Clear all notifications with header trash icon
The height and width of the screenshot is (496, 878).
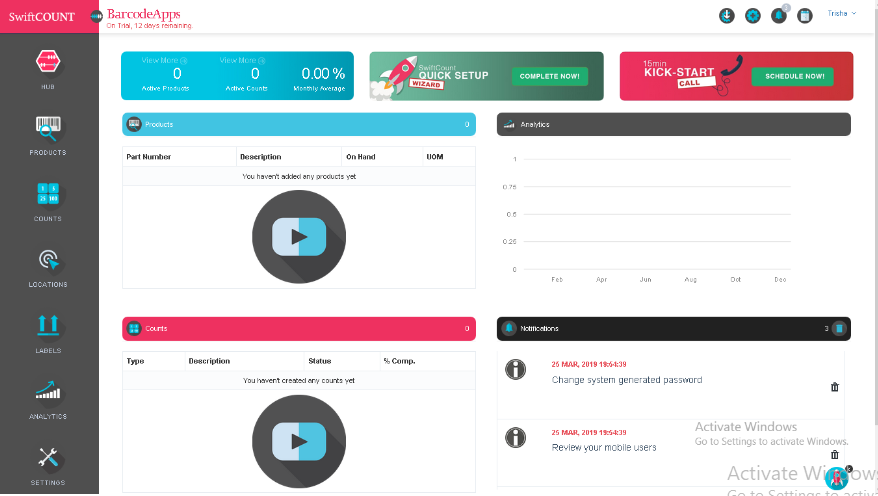click(839, 329)
